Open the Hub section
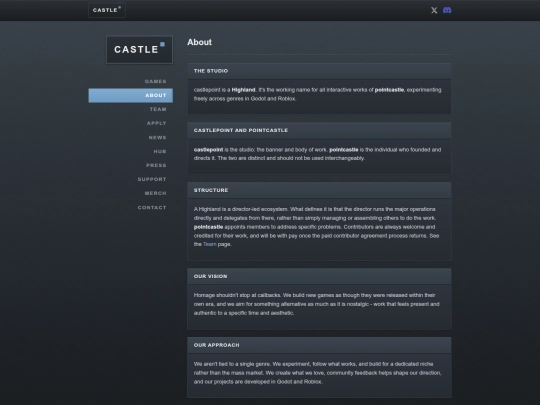Screen dimensions: 540x405 click(x=160, y=152)
